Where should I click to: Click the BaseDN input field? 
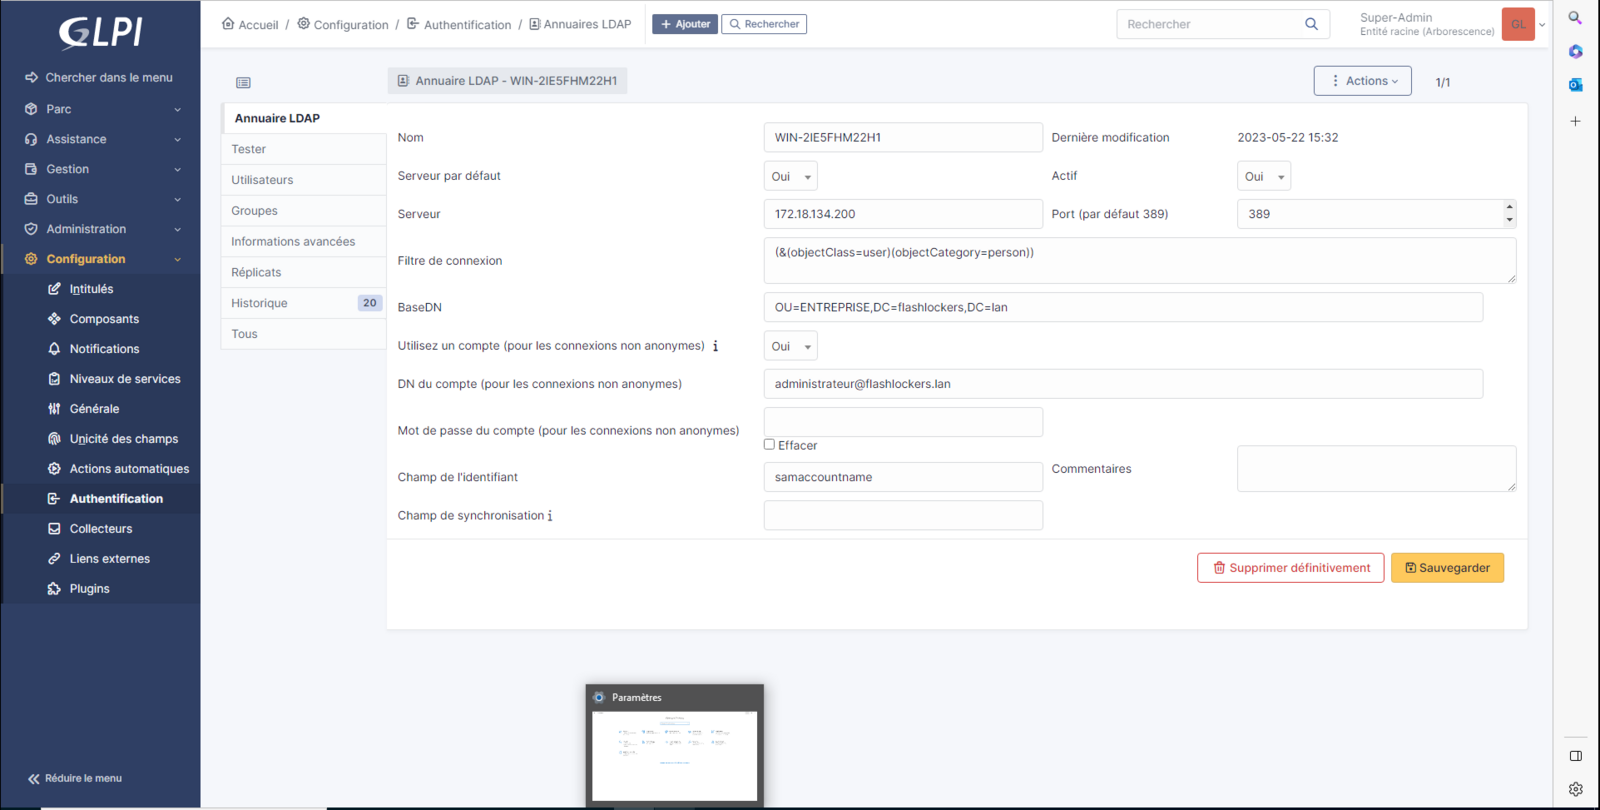coord(1122,307)
